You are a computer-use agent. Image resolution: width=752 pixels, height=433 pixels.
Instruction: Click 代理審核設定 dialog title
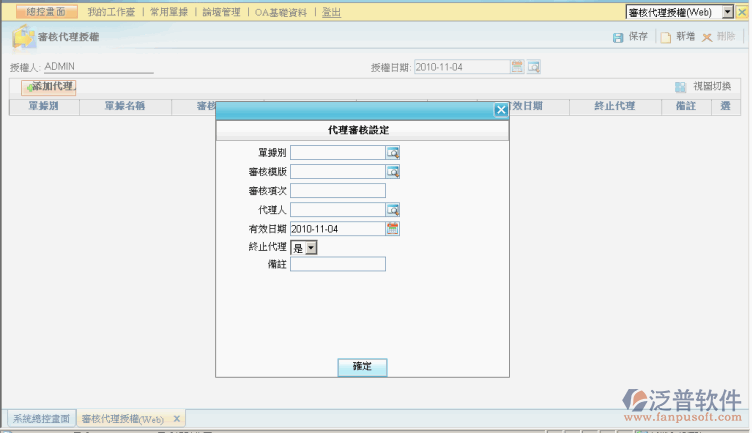tap(358, 130)
